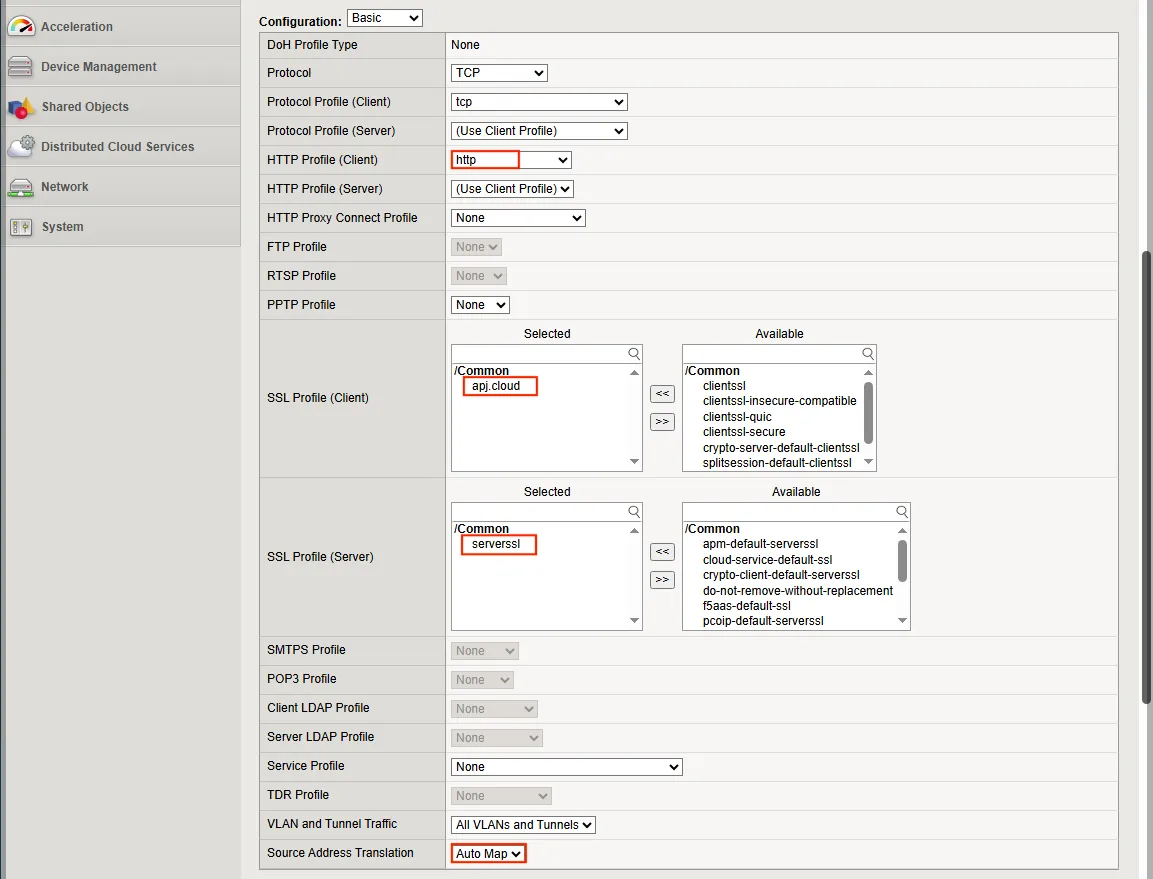This screenshot has width=1153, height=879.
Task: Open the Configuration Basic dropdown
Action: 385,18
